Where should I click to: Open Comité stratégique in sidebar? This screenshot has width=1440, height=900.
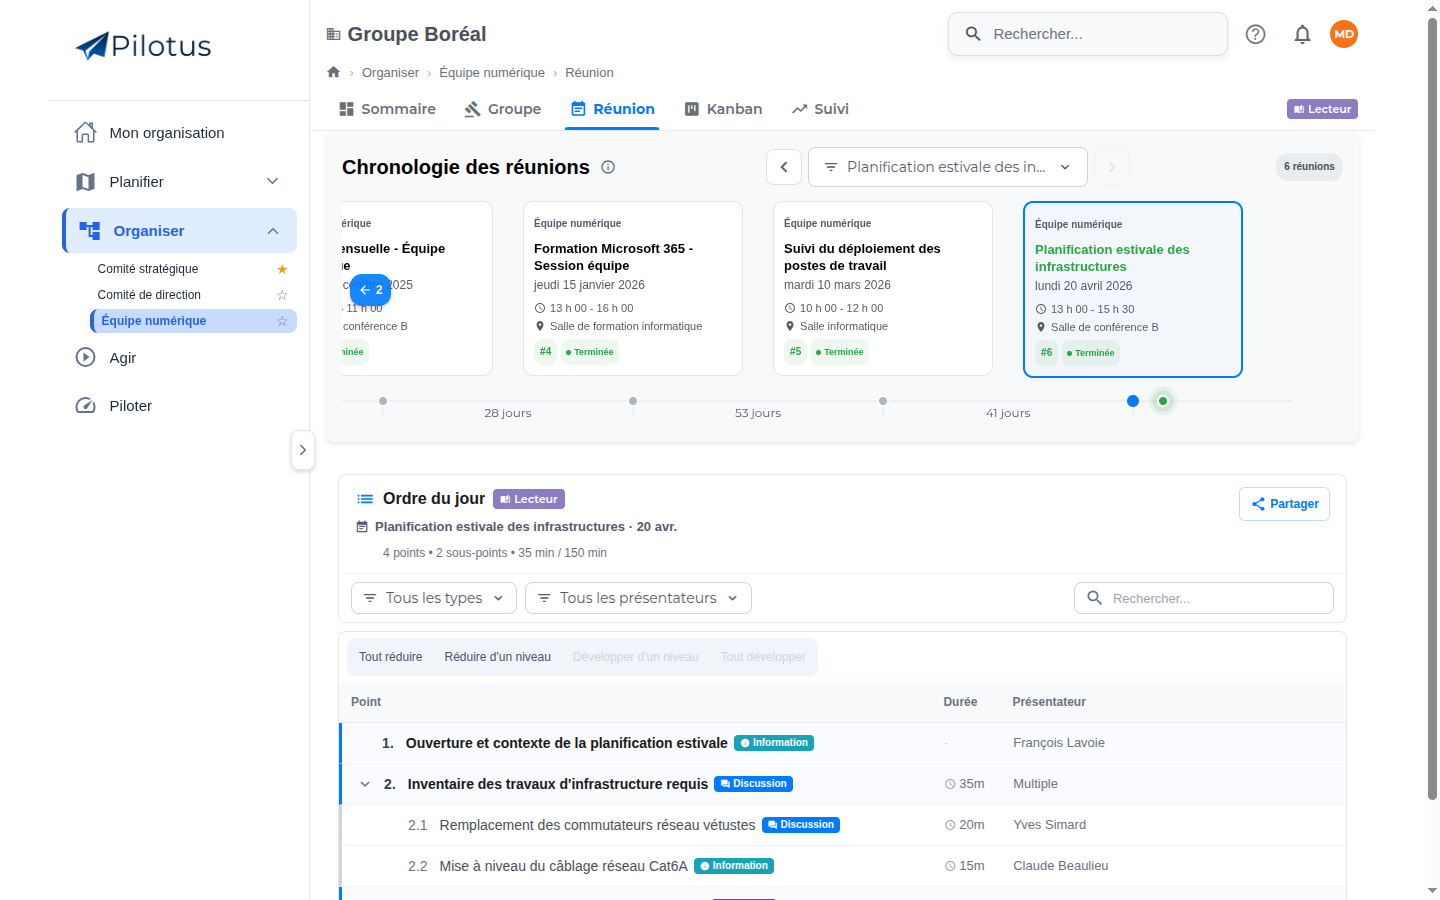(x=148, y=269)
